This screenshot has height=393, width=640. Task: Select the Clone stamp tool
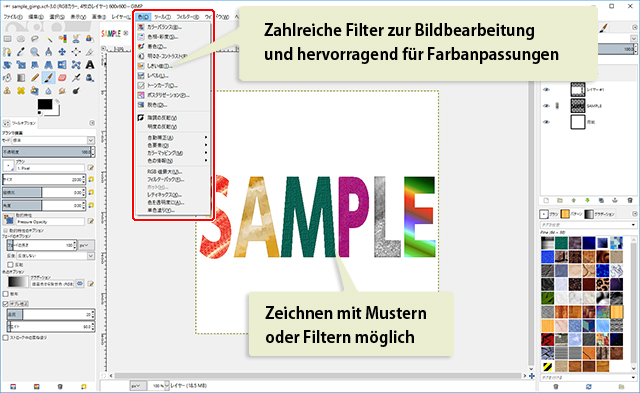click(7, 91)
